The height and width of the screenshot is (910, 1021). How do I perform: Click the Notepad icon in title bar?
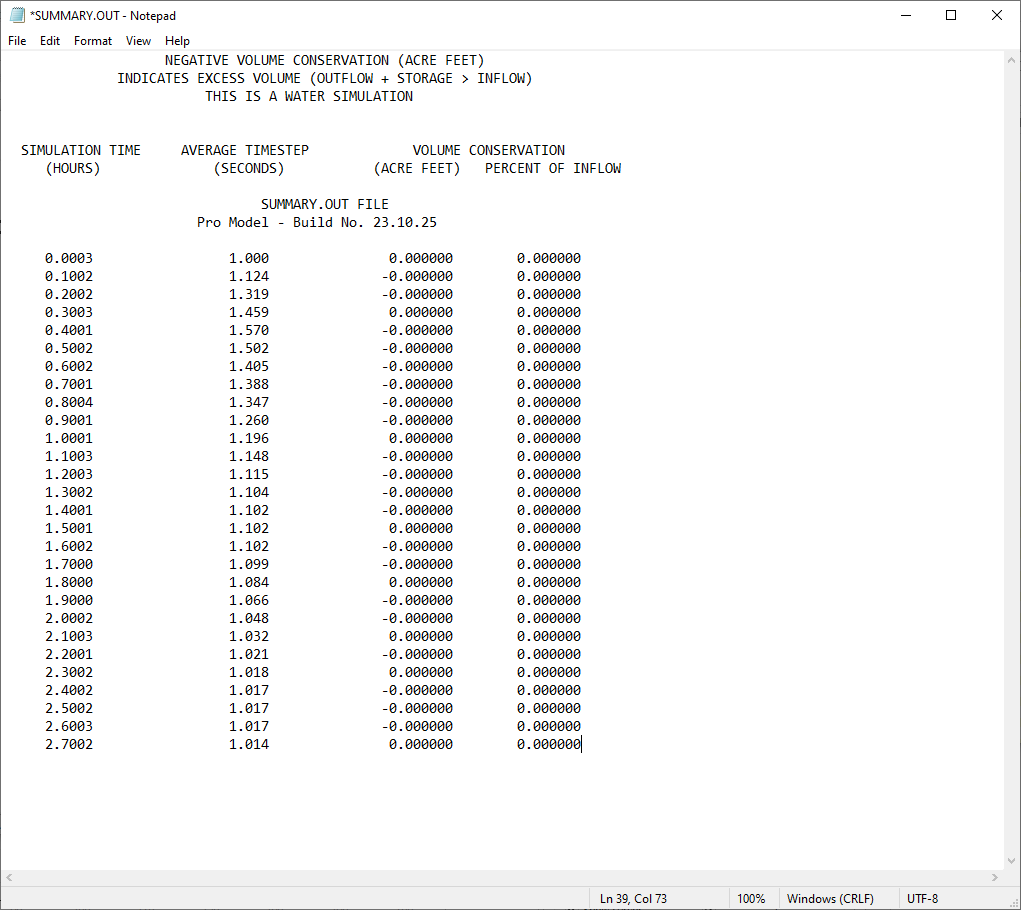16,15
